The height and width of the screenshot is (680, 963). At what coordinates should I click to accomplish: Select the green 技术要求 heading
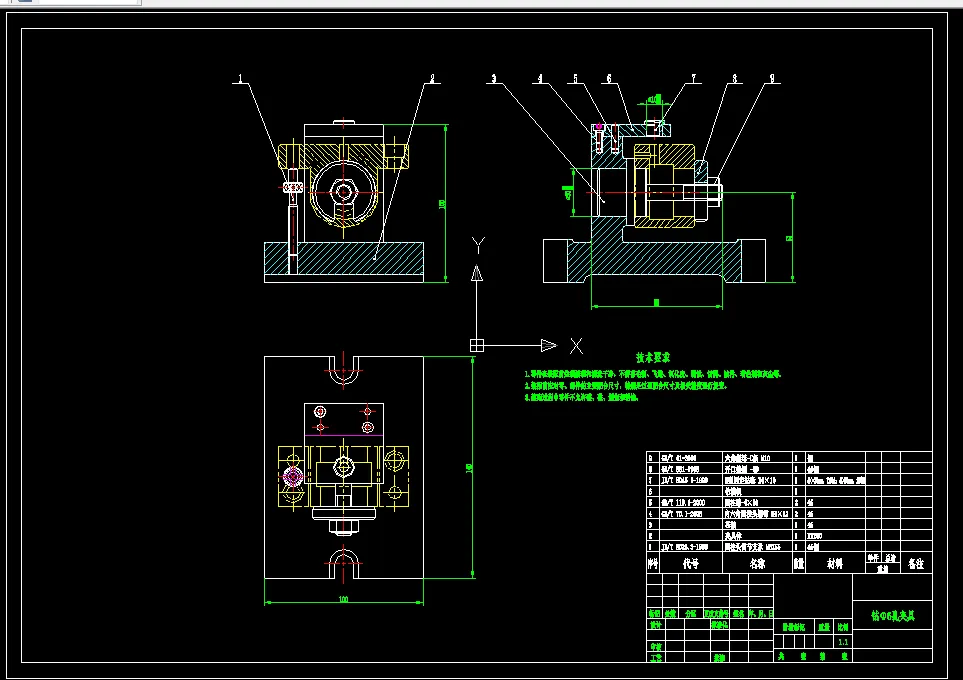click(653, 358)
